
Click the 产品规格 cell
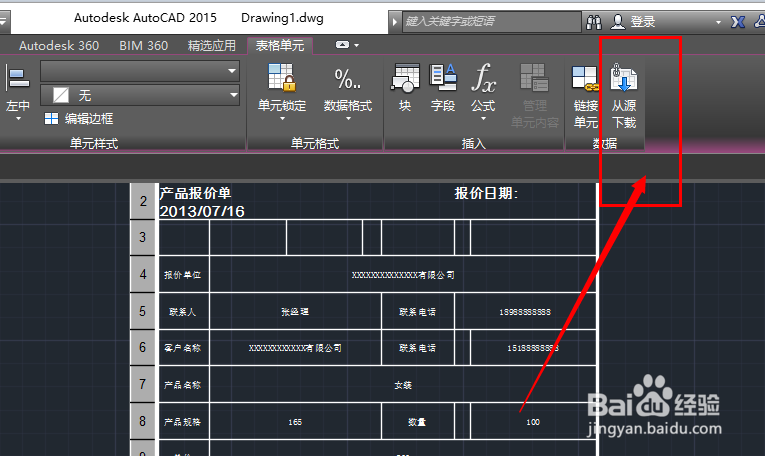(182, 422)
